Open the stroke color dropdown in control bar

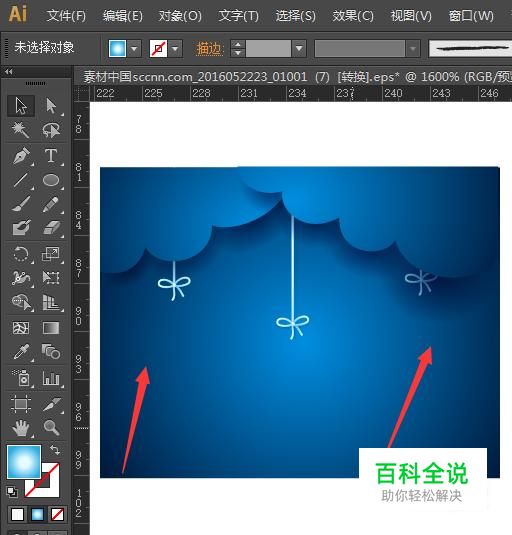[175, 48]
